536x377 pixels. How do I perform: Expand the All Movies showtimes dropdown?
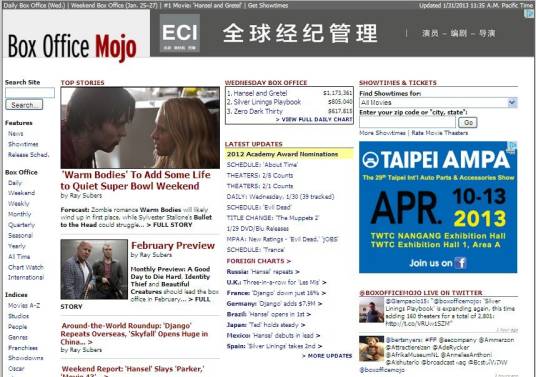coord(438,103)
